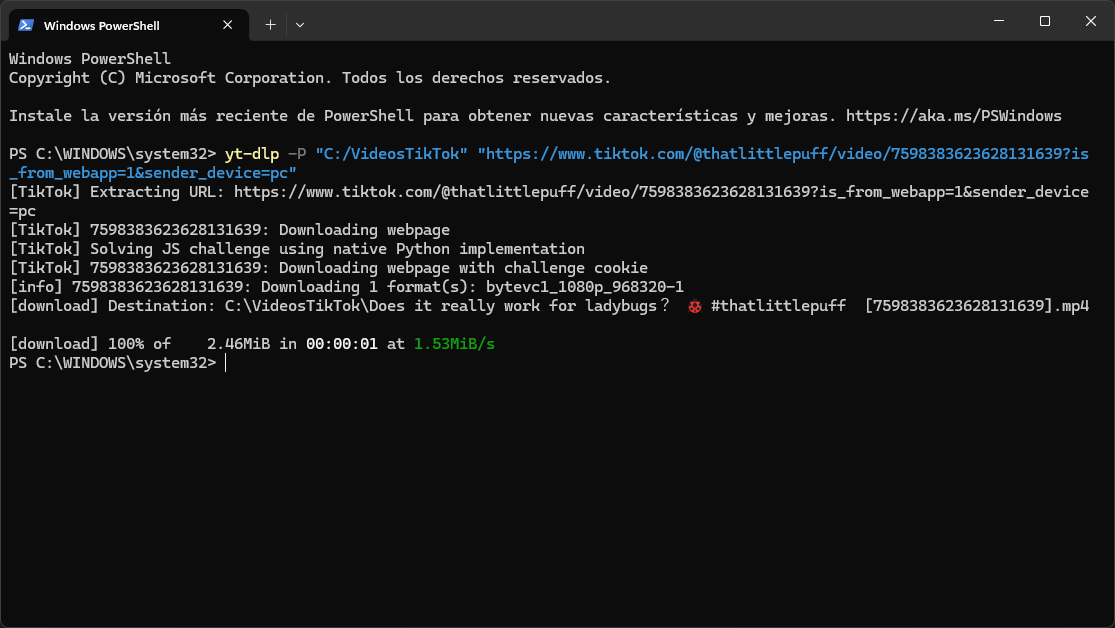
Task: Click the green 1.53MiB/s download speed
Action: pos(454,344)
